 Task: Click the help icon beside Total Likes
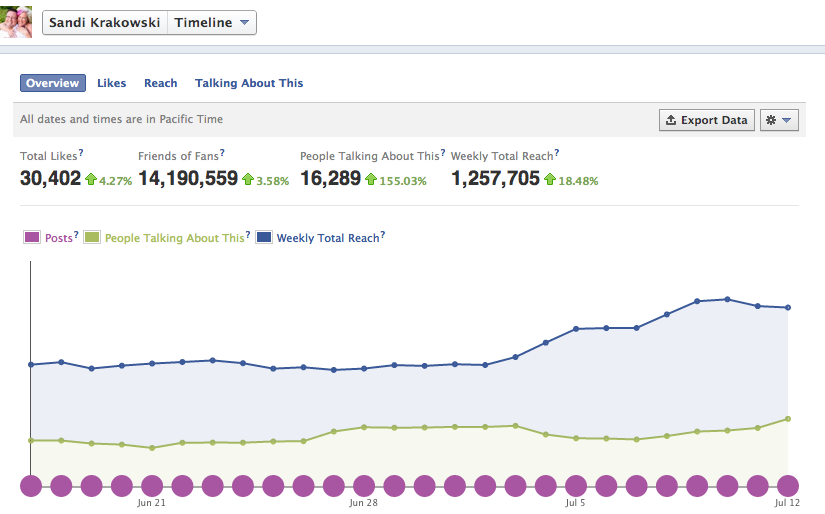tap(81, 152)
